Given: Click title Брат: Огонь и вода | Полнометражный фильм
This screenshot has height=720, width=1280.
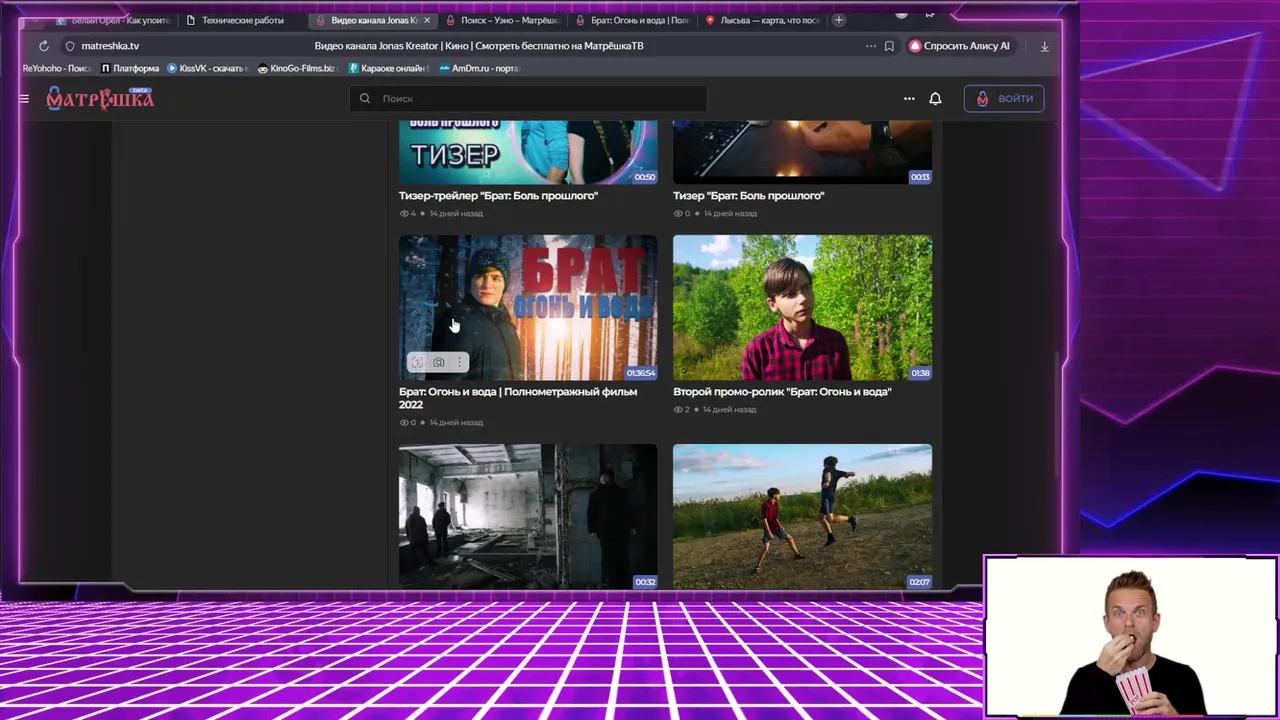Looking at the screenshot, I should [x=518, y=398].
